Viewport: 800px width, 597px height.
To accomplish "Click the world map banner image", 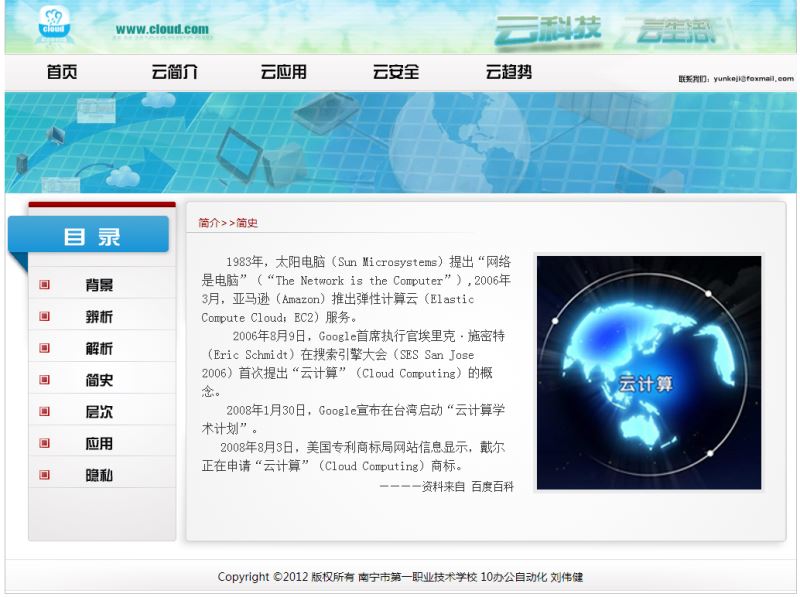I will coord(401,142).
